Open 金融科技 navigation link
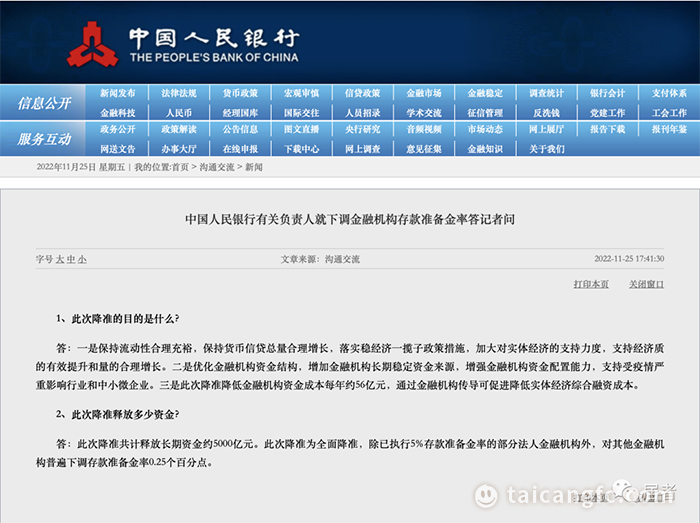This screenshot has height=523, width=700. click(117, 113)
